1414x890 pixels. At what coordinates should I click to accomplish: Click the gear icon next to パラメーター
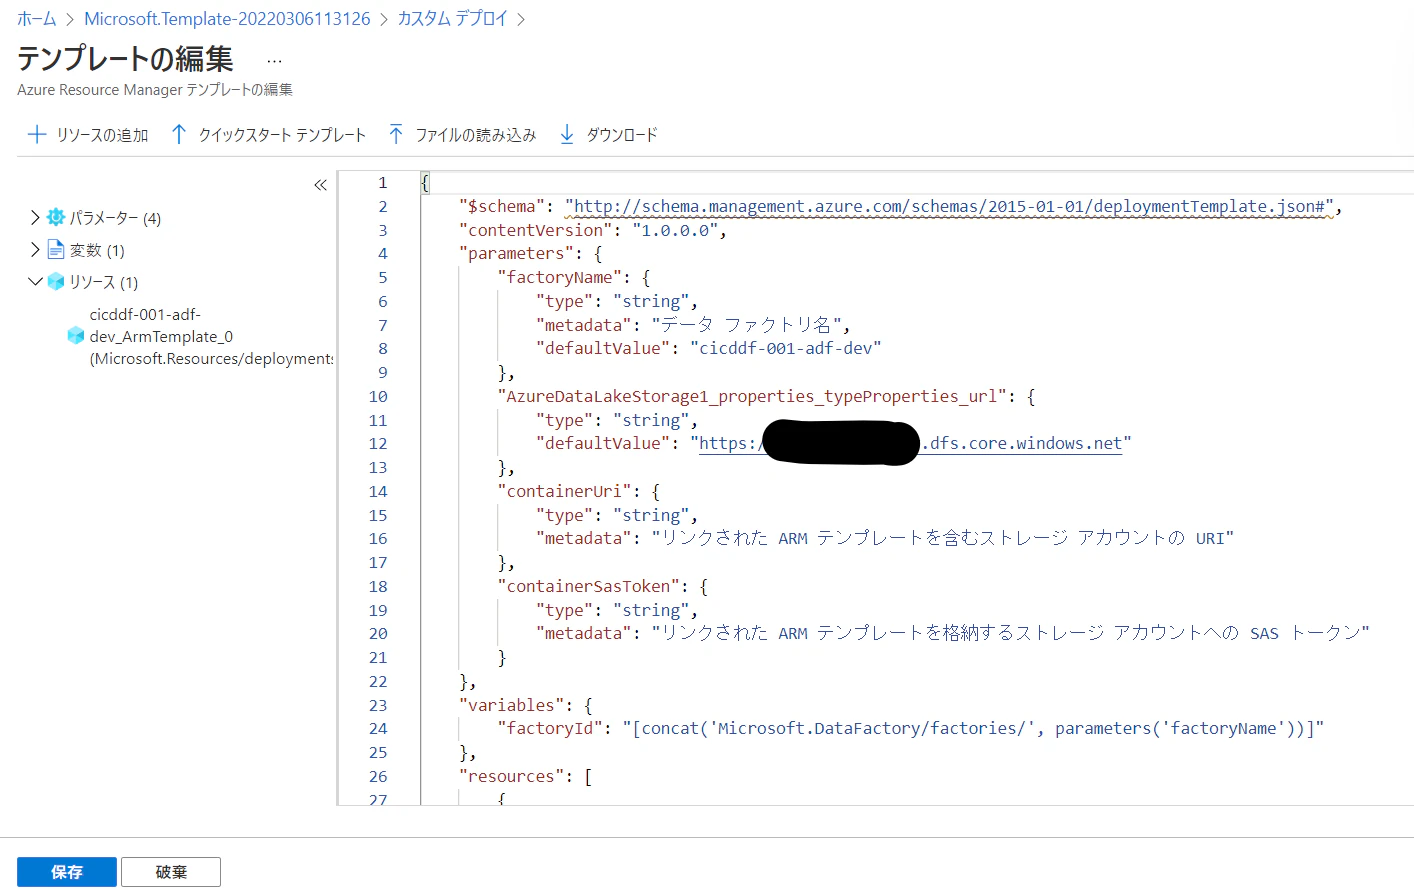pyautogui.click(x=56, y=217)
